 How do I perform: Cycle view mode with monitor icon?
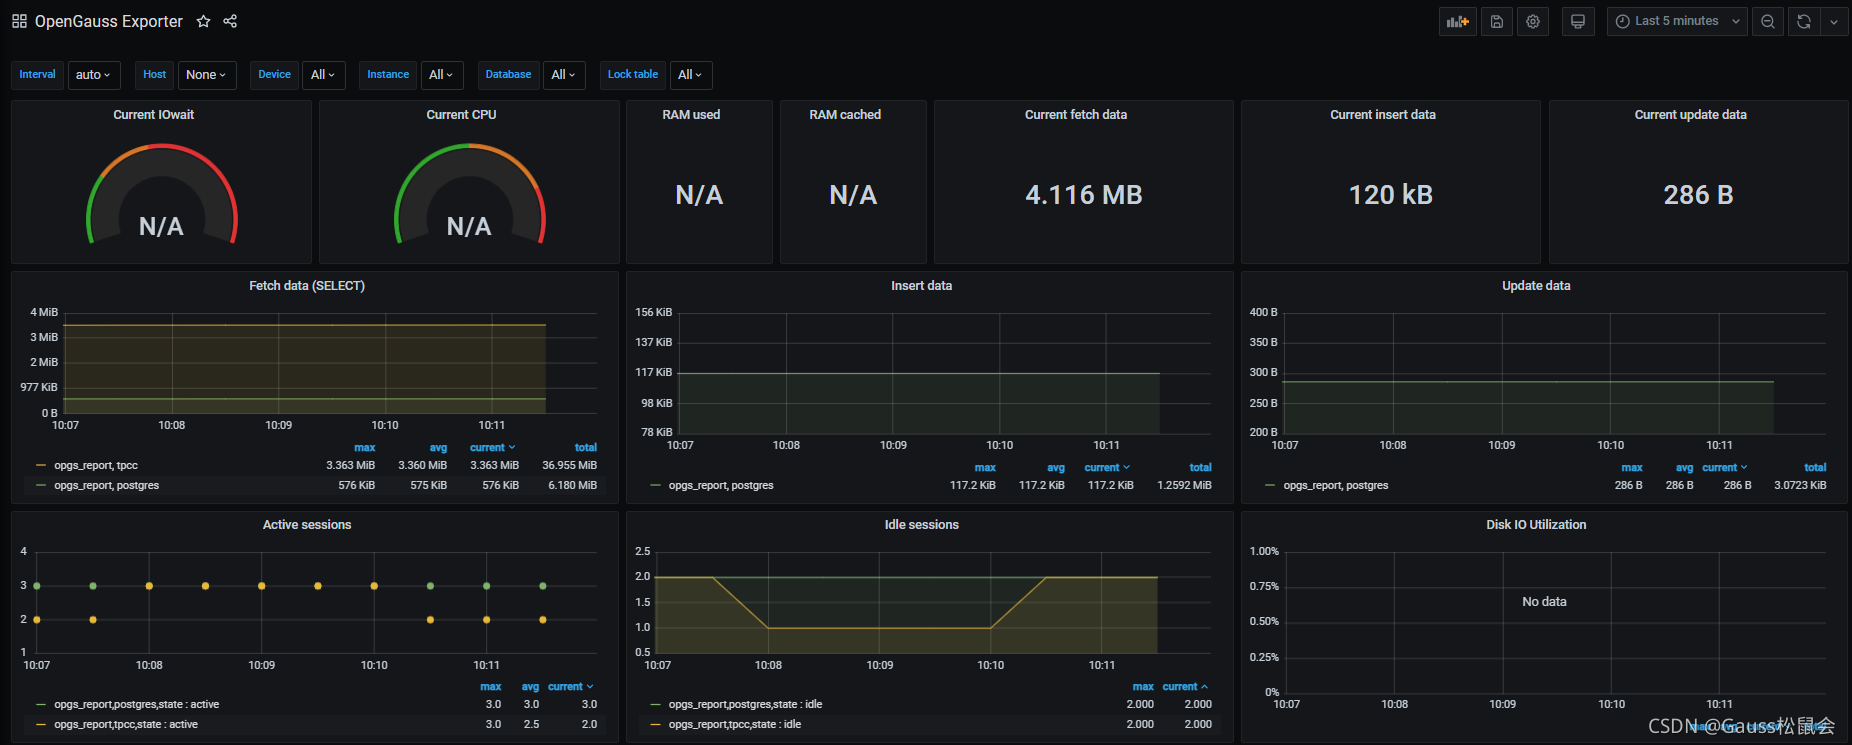tap(1578, 21)
